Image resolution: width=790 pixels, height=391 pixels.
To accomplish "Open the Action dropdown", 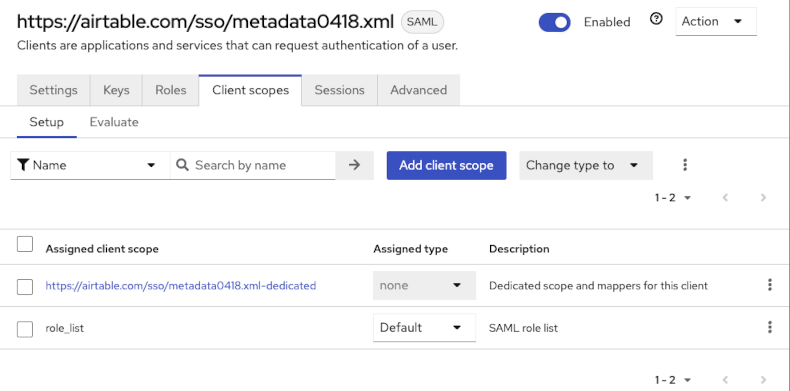I will pyautogui.click(x=716, y=22).
